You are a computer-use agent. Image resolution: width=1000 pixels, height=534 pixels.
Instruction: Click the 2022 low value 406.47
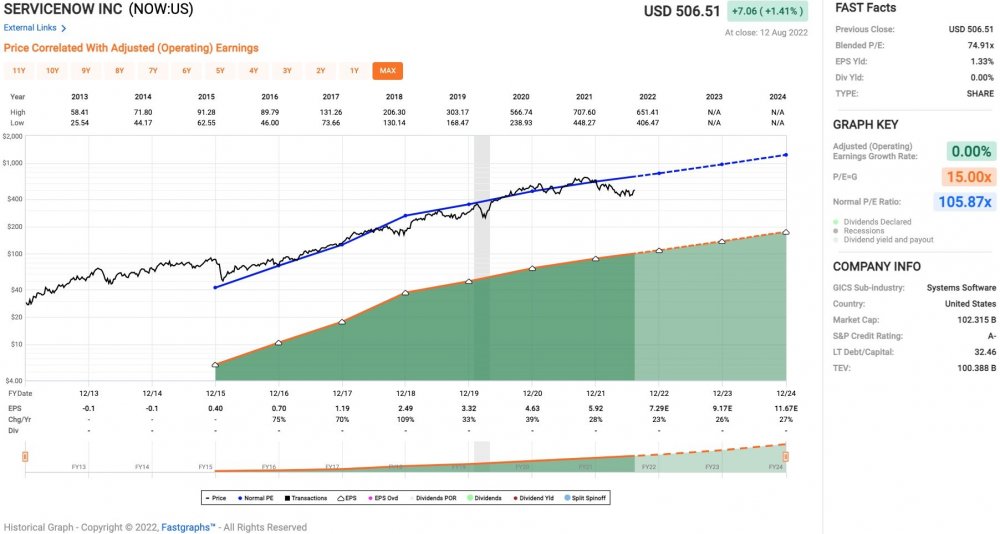click(647, 122)
